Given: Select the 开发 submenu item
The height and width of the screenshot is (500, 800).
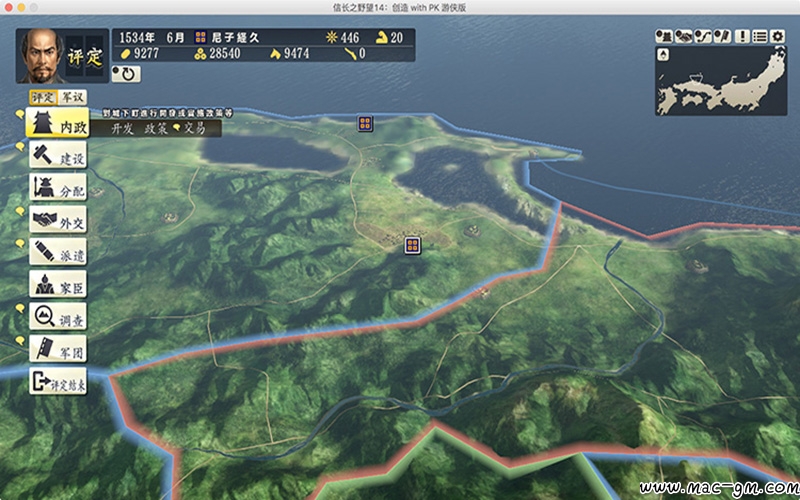Looking at the screenshot, I should tap(122, 129).
